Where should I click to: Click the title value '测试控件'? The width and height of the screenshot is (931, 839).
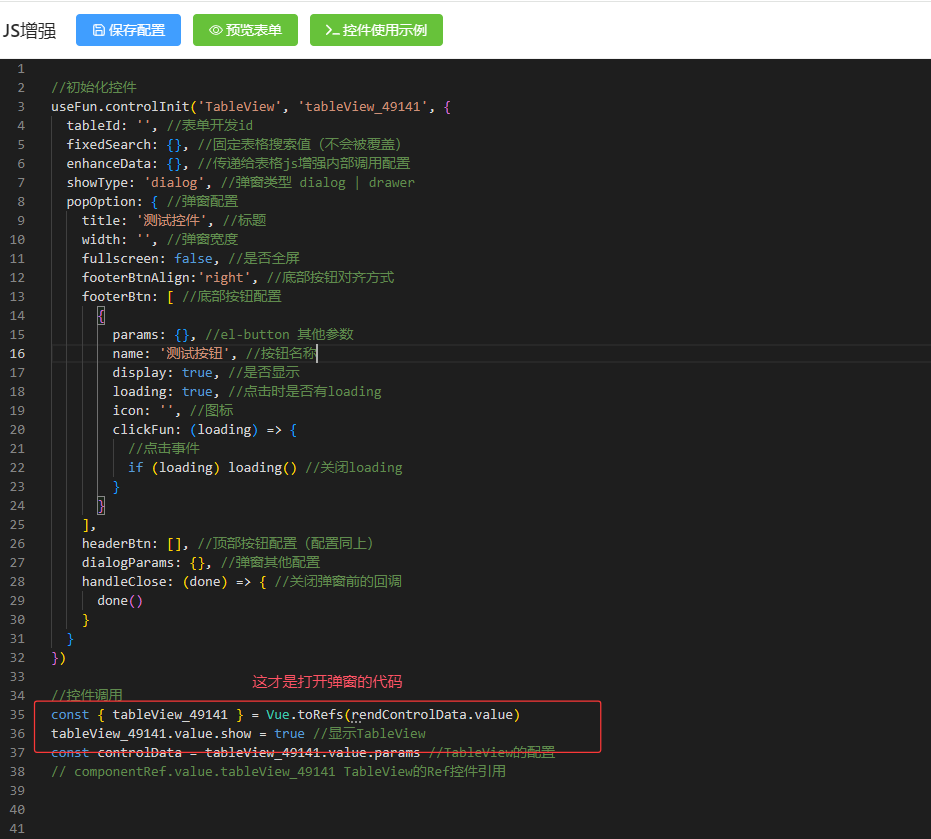tap(172, 220)
